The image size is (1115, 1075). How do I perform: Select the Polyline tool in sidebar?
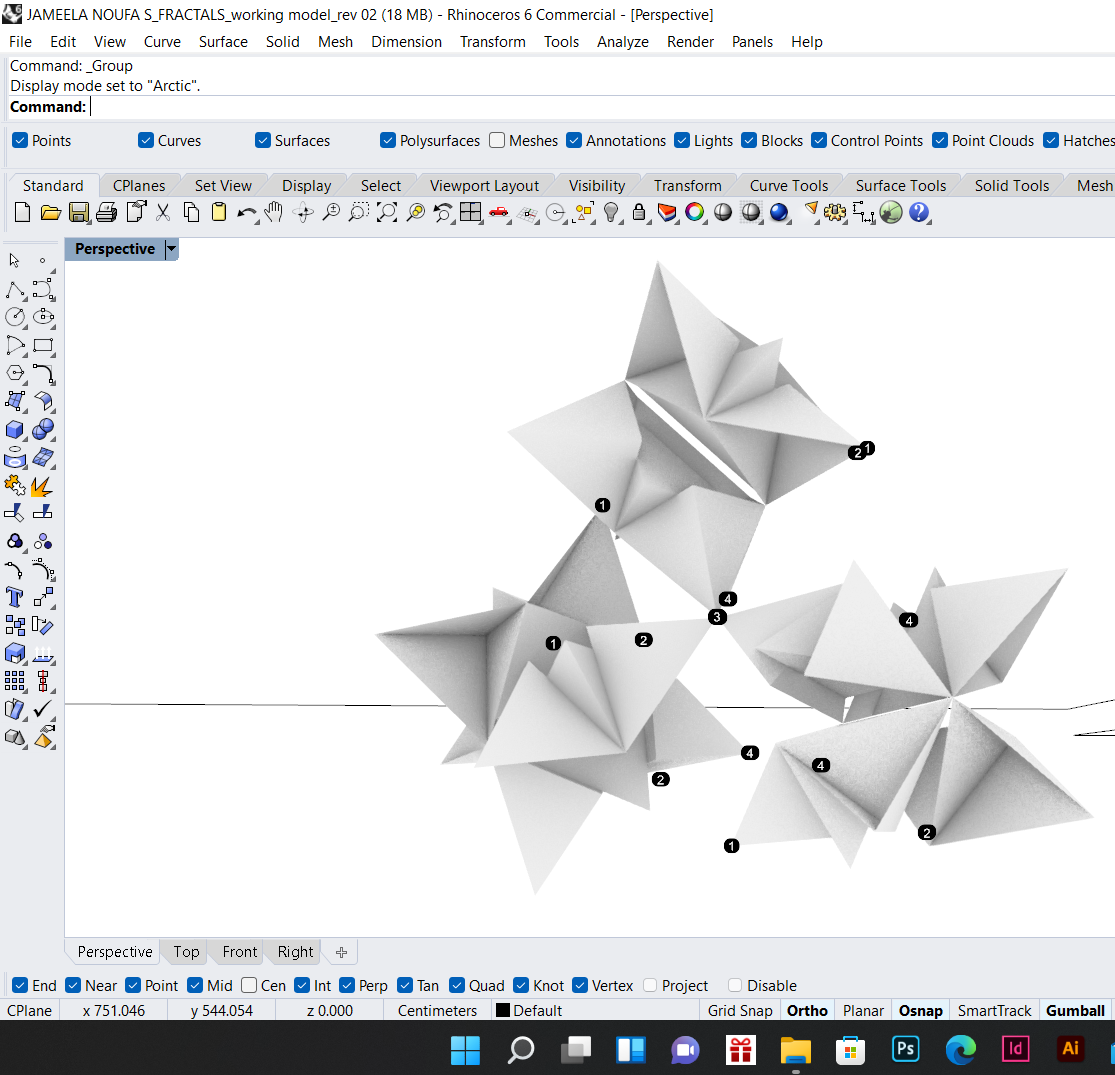15,290
